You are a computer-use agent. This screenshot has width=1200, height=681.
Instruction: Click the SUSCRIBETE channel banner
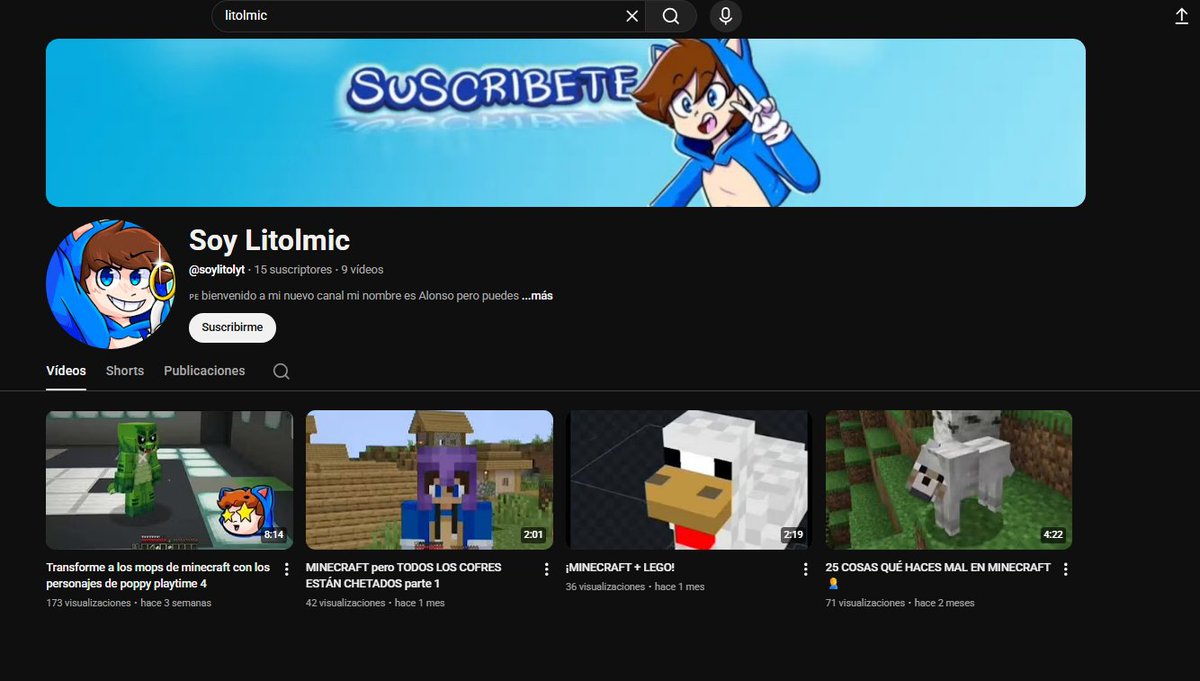tap(566, 123)
